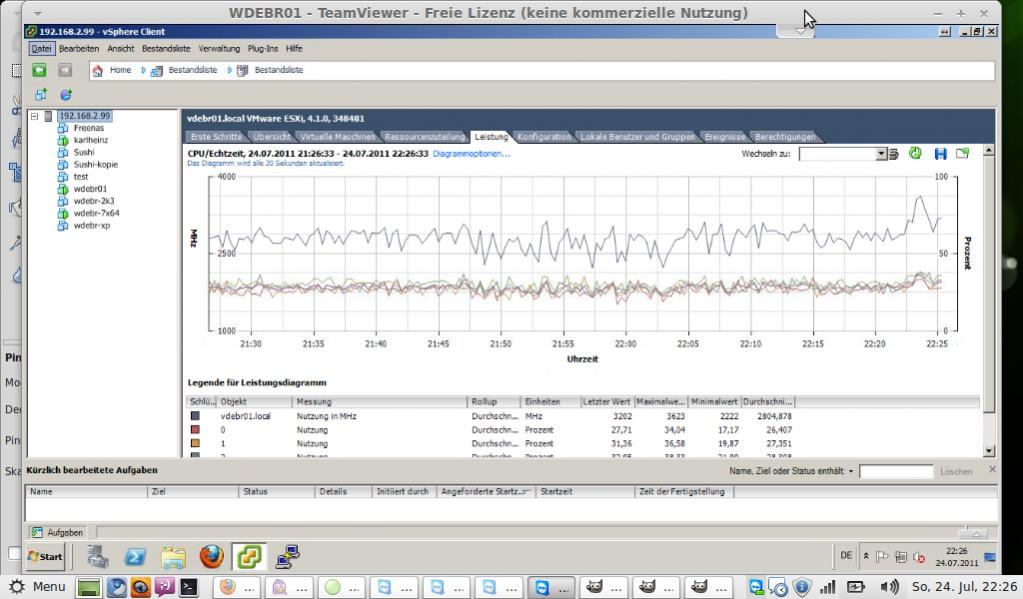Screen dimensions: 1023x599
Task: Switch to the Virtuelle Maschinen tab
Action: 338,137
